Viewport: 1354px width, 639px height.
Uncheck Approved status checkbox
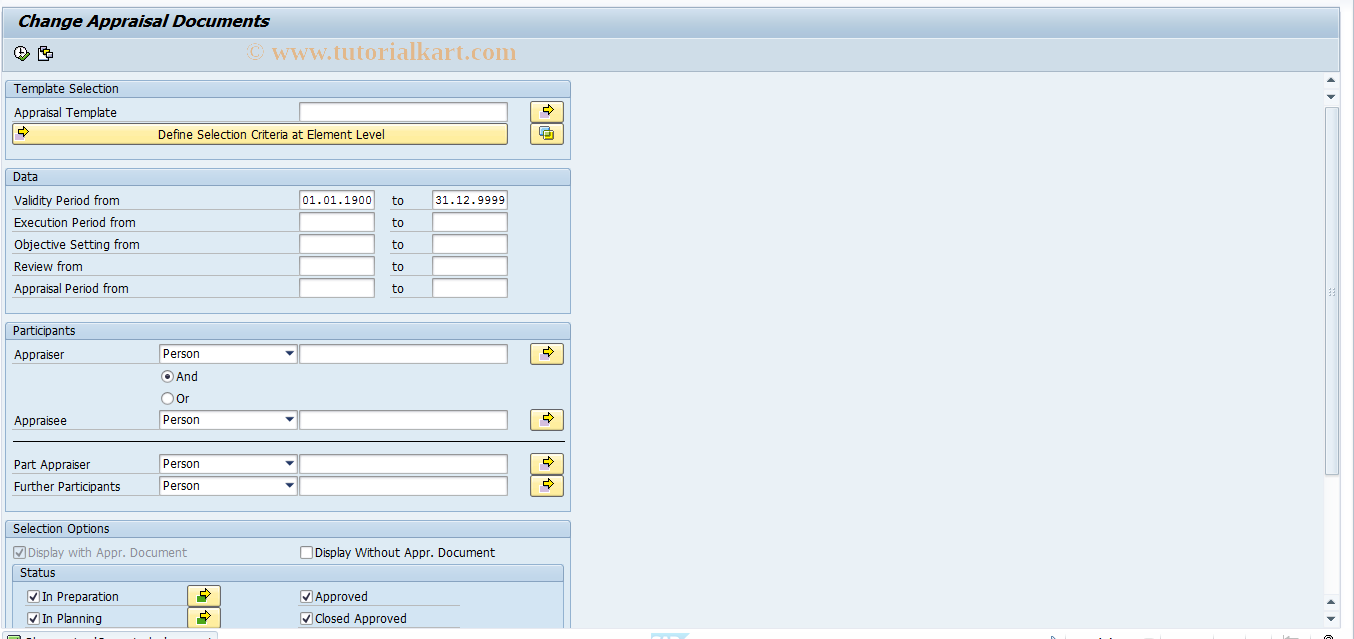(307, 596)
